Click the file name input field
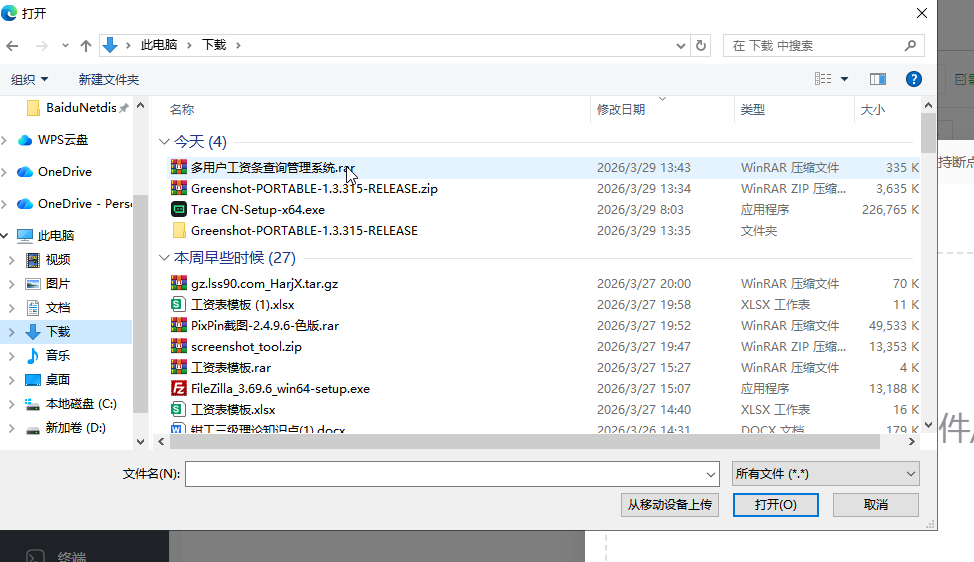Image resolution: width=974 pixels, height=562 pixels. [444, 474]
